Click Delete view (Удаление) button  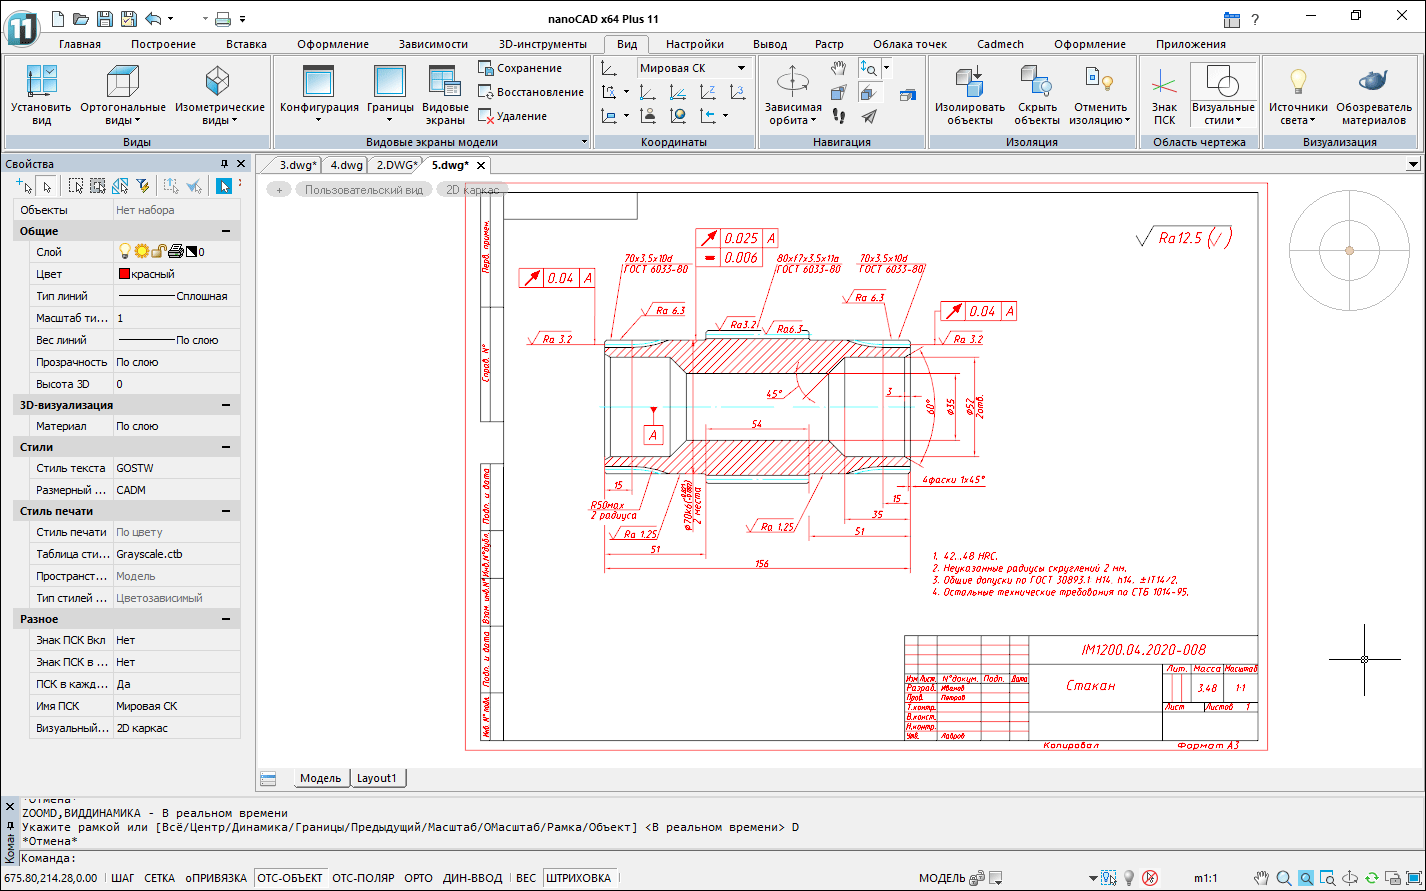click(512, 116)
